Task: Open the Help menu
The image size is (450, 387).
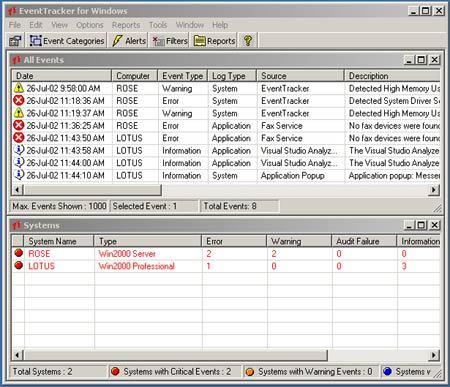Action: 220,25
